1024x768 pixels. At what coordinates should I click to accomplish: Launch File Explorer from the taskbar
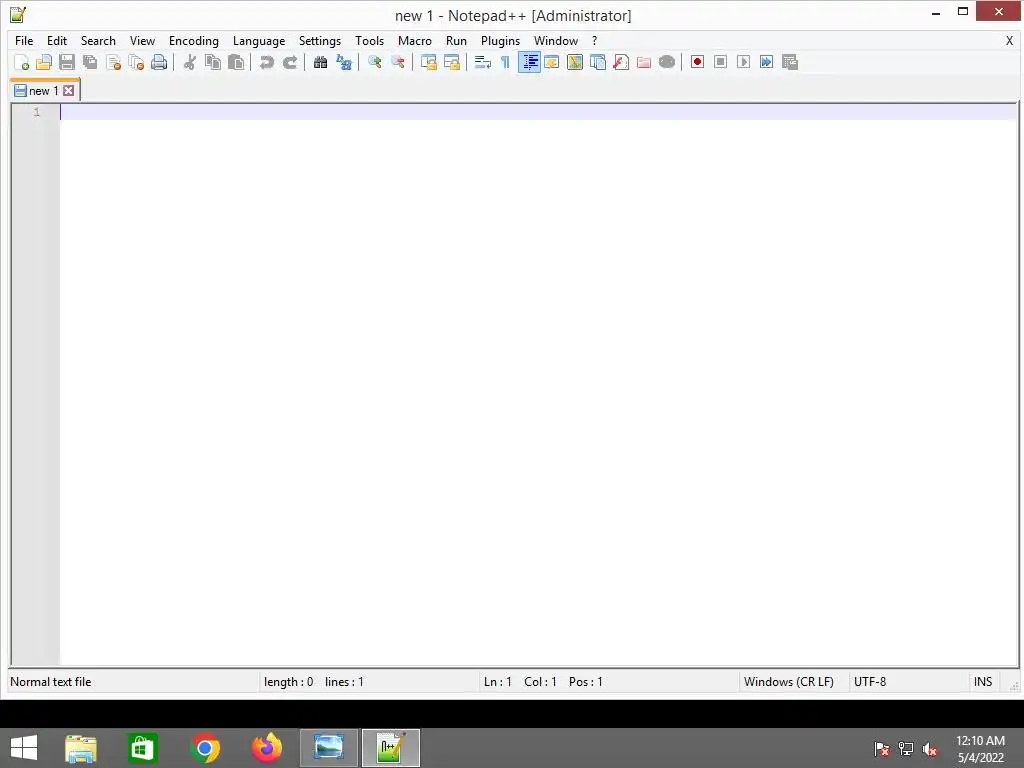pos(81,748)
